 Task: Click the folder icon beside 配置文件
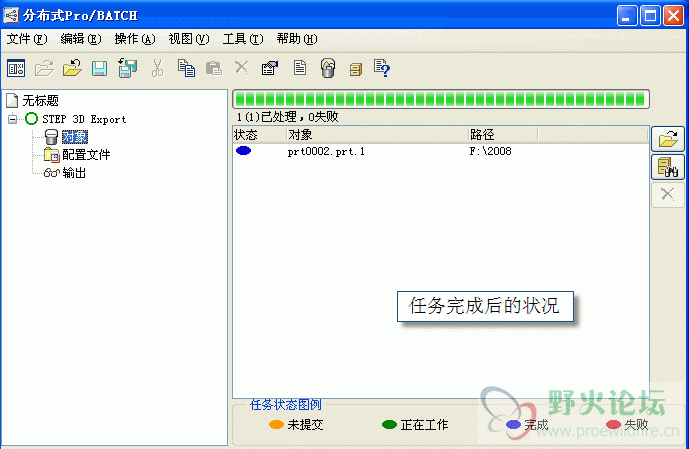point(51,155)
